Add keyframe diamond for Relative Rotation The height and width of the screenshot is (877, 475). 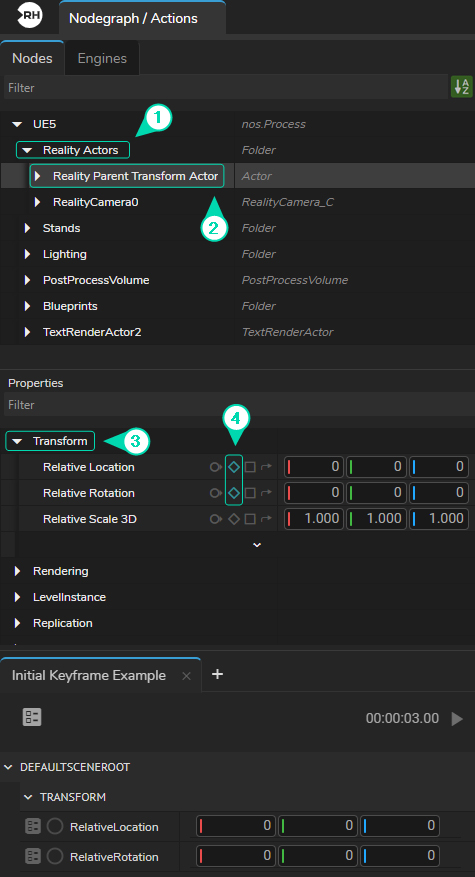click(234, 493)
